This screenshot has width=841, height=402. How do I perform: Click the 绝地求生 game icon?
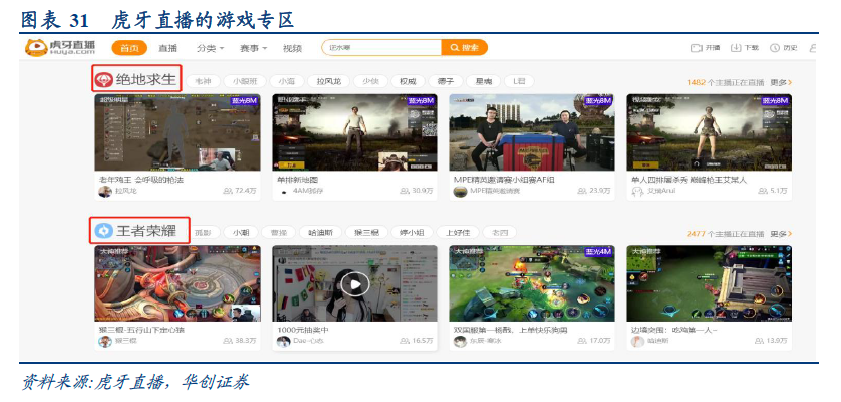pyautogui.click(x=104, y=80)
